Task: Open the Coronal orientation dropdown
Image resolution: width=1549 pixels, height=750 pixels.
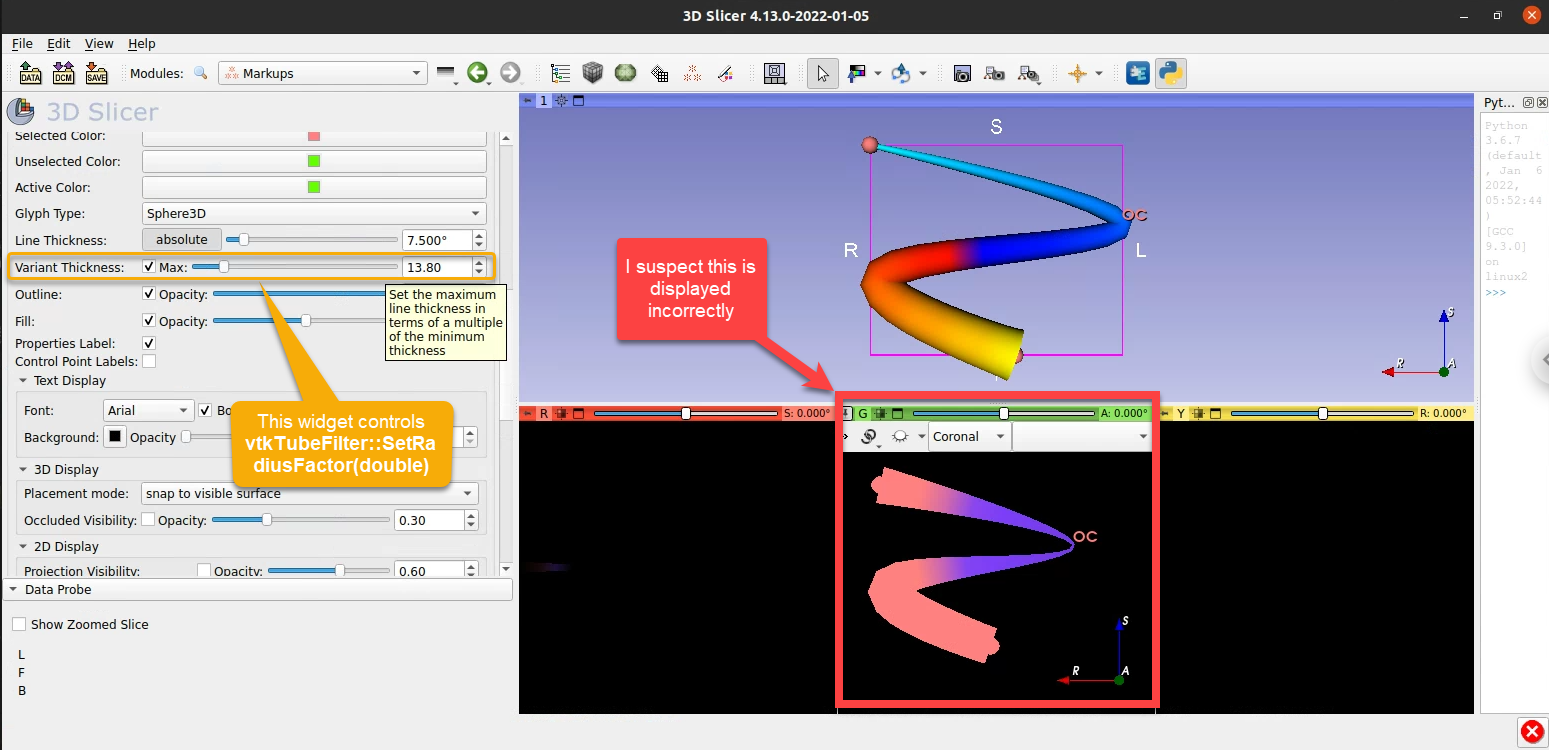Action: click(x=969, y=437)
